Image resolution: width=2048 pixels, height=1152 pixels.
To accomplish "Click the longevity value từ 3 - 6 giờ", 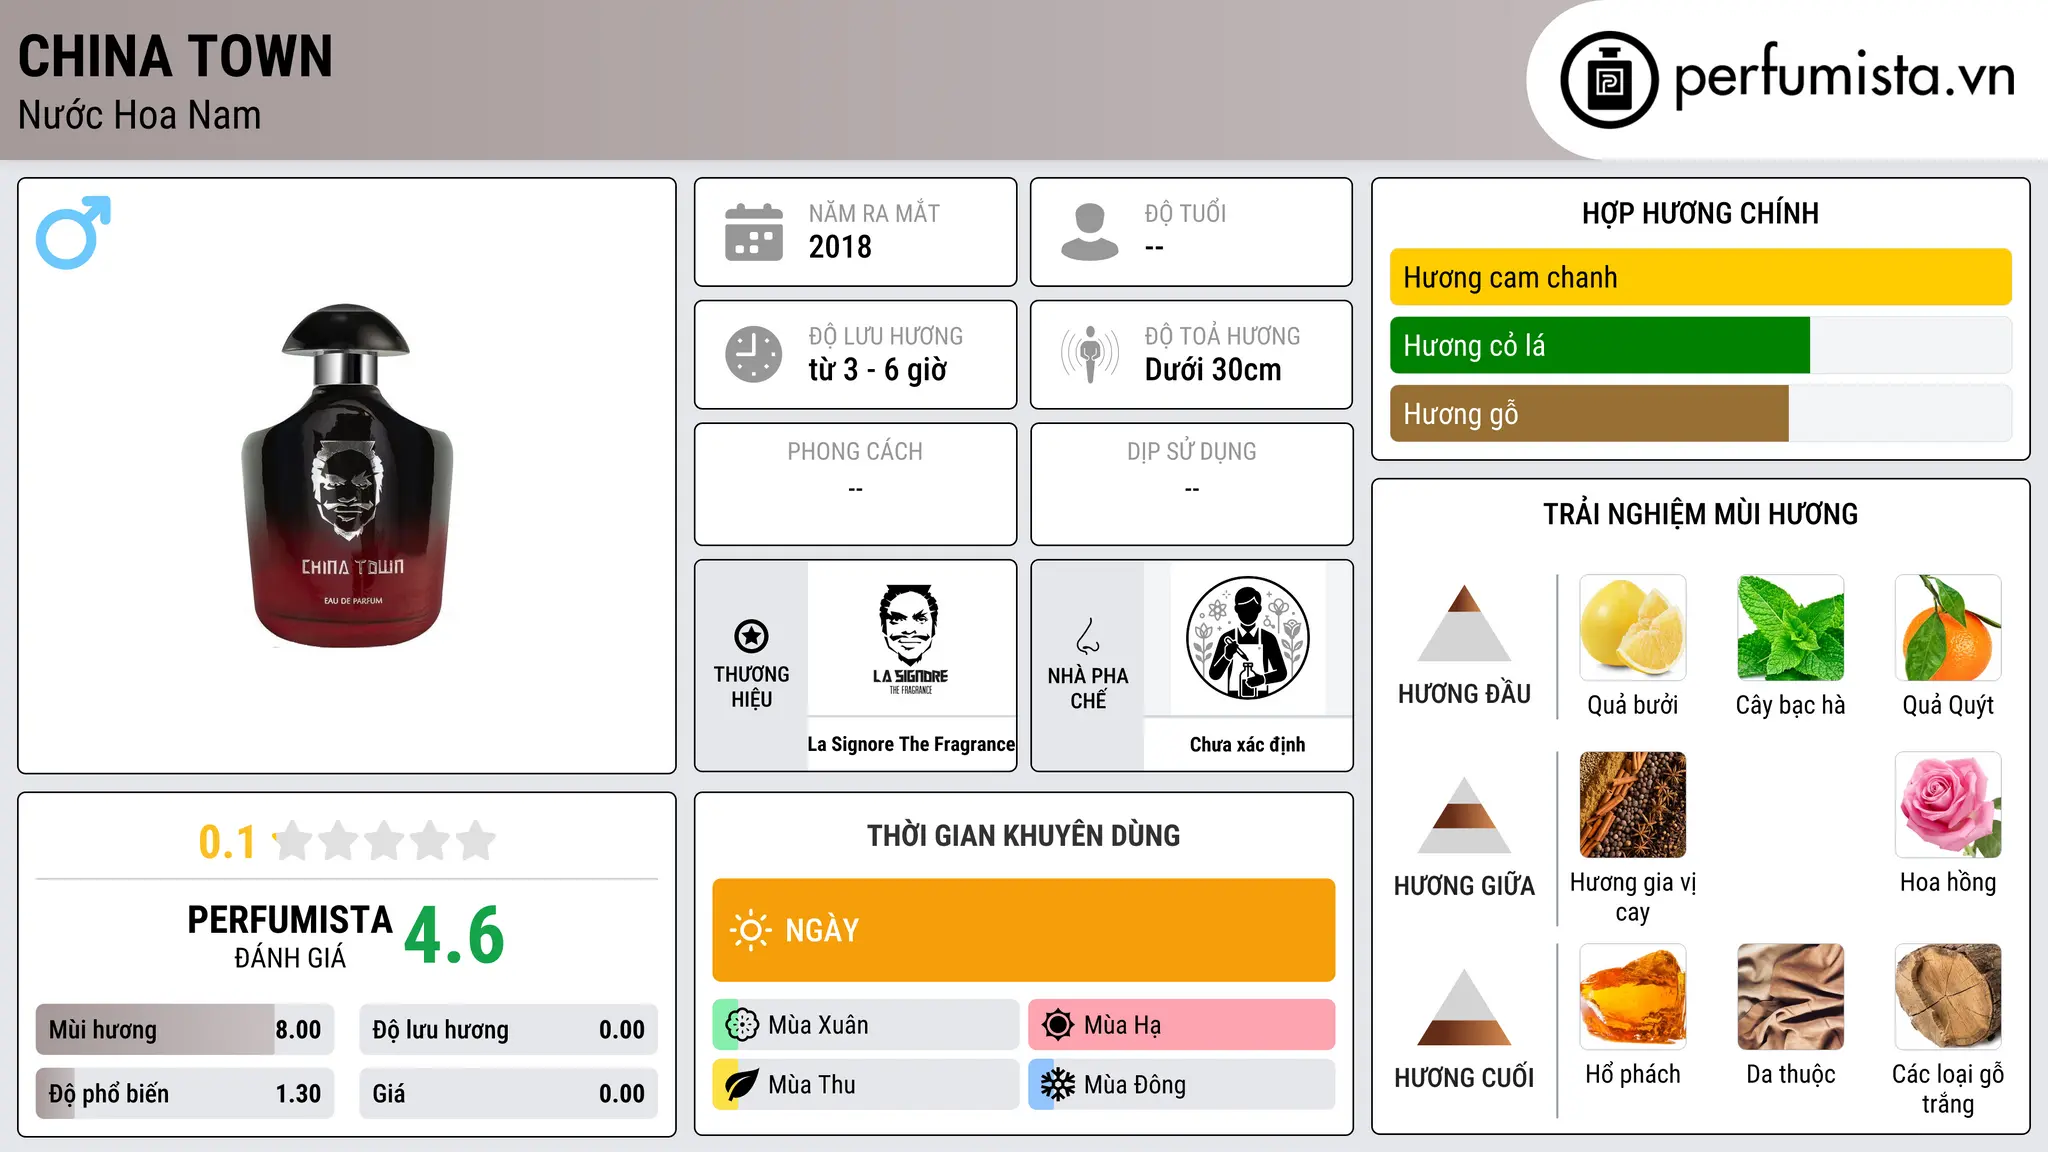I will 877,370.
